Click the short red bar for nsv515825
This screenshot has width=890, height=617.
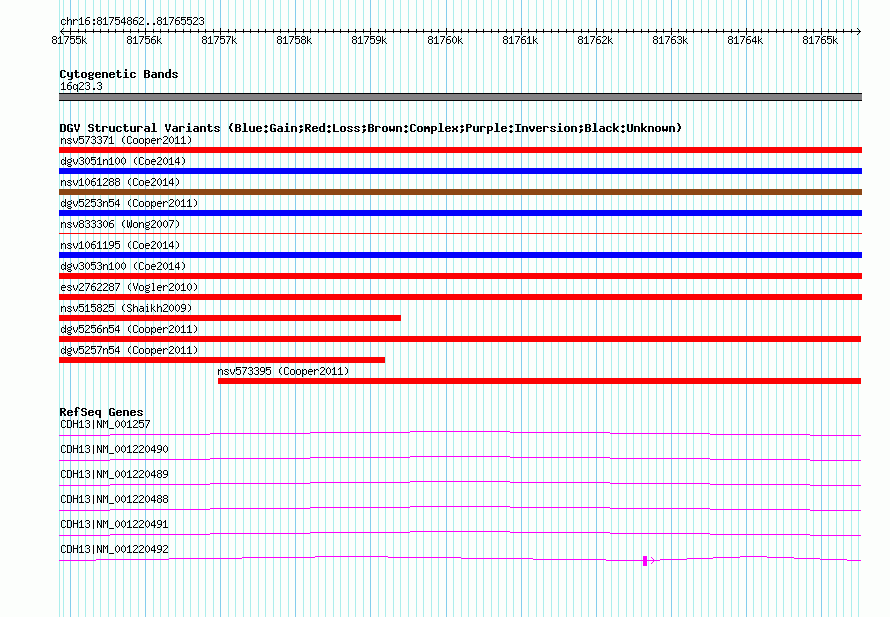(230, 318)
